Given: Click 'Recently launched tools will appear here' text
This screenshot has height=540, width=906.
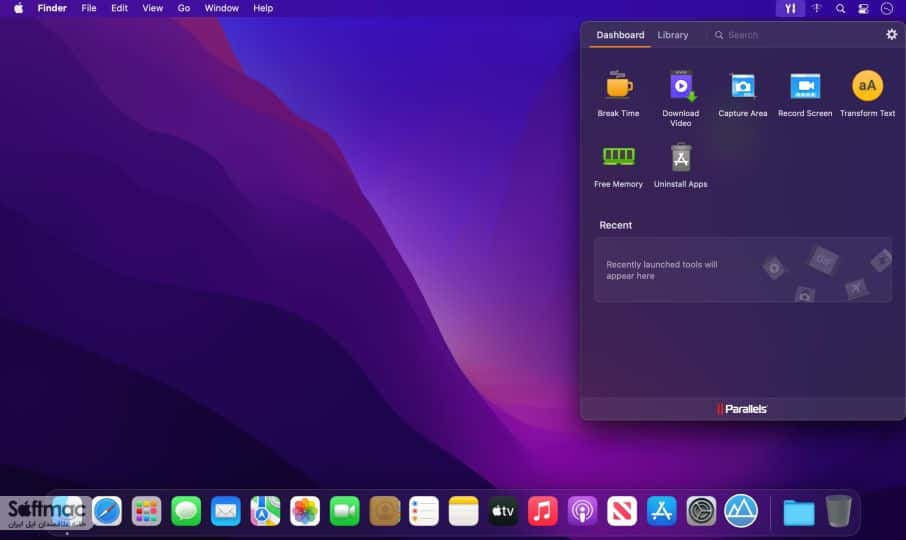Looking at the screenshot, I should pyautogui.click(x=662, y=270).
